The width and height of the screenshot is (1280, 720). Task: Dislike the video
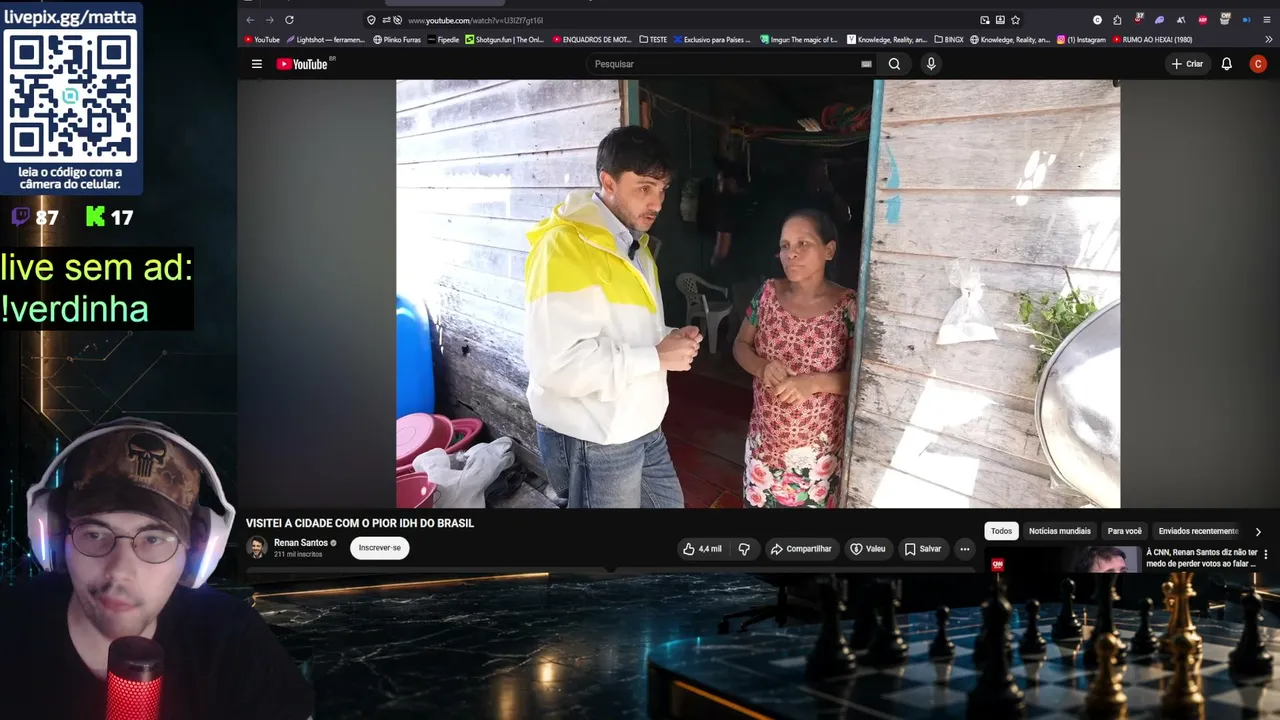744,549
